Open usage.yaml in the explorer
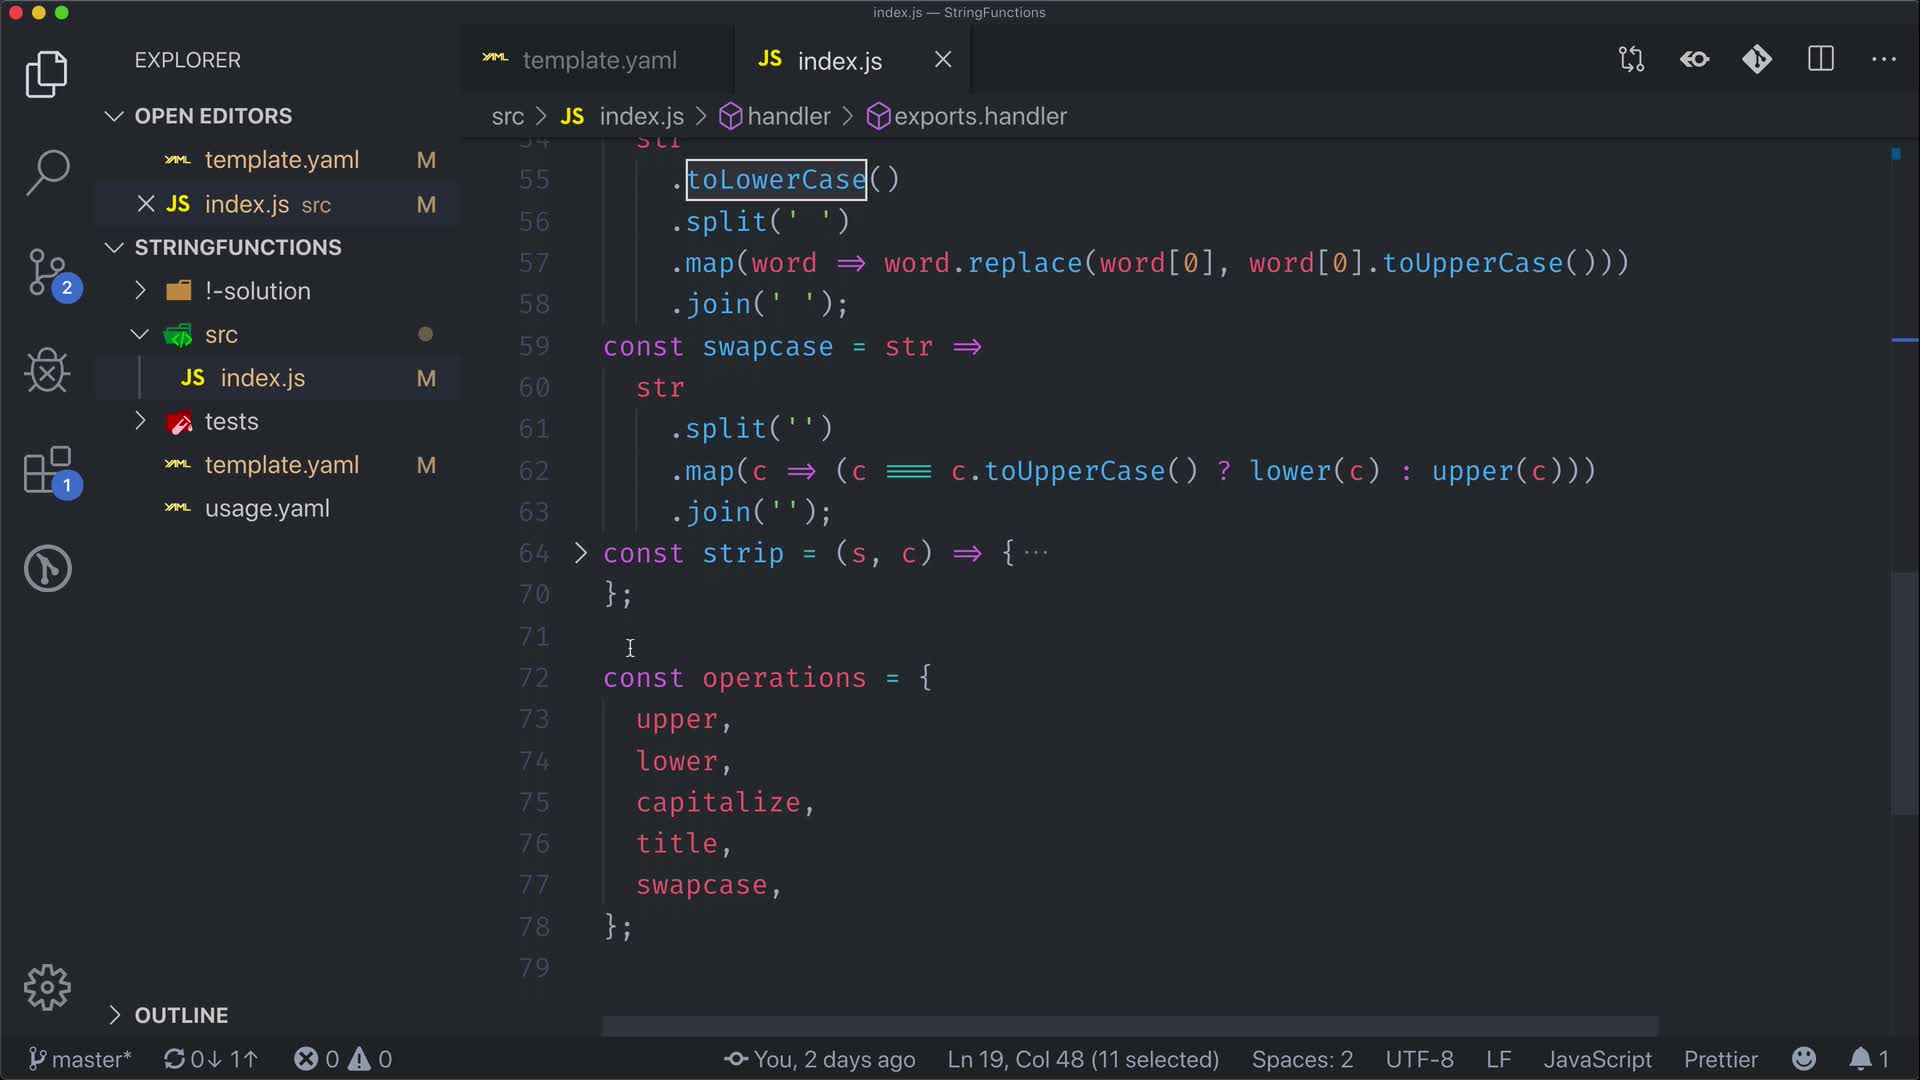Screen dimensions: 1920x1080 click(x=267, y=509)
